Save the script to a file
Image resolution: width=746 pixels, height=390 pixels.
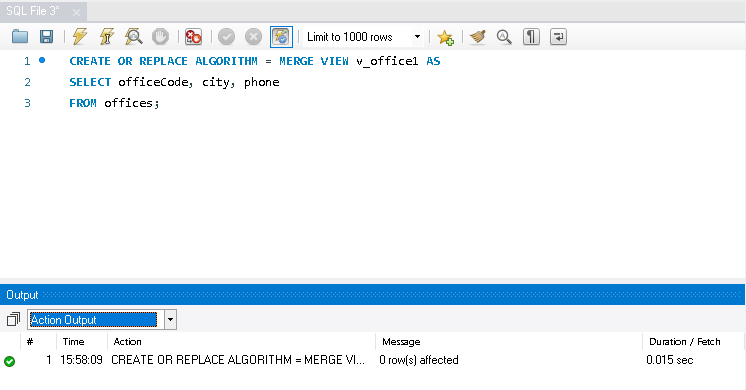[46, 37]
